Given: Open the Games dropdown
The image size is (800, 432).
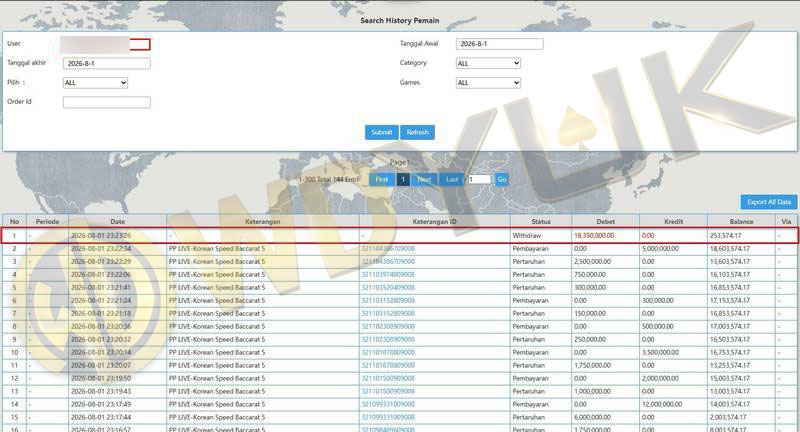Looking at the screenshot, I should 488,83.
